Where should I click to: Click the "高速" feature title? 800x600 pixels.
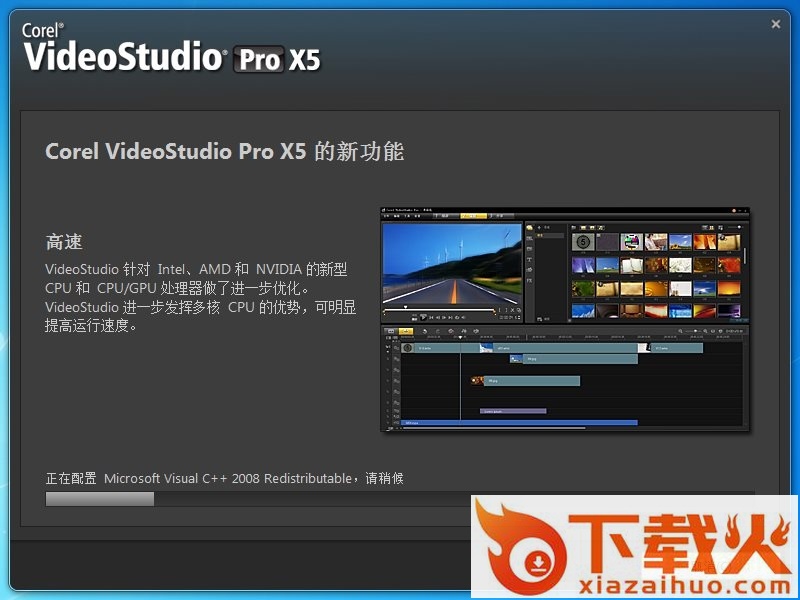(64, 242)
